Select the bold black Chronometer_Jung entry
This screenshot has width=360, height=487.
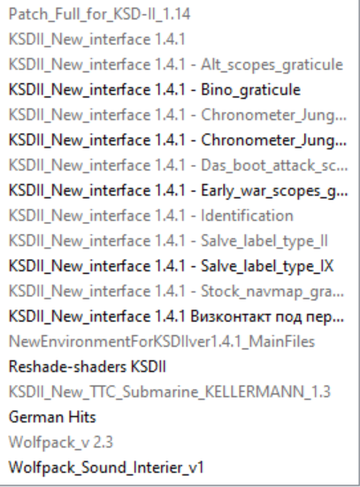[178, 140]
